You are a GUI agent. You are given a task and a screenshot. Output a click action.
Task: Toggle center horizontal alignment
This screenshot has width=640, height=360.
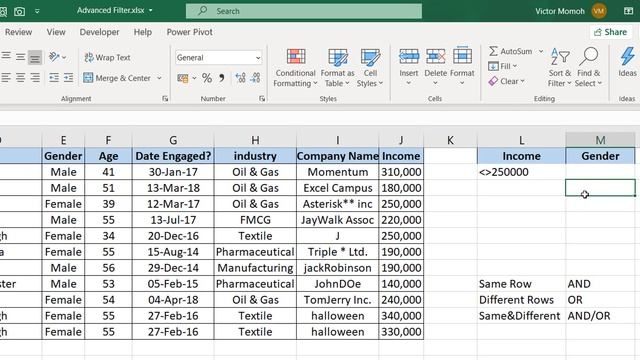pos(20,78)
